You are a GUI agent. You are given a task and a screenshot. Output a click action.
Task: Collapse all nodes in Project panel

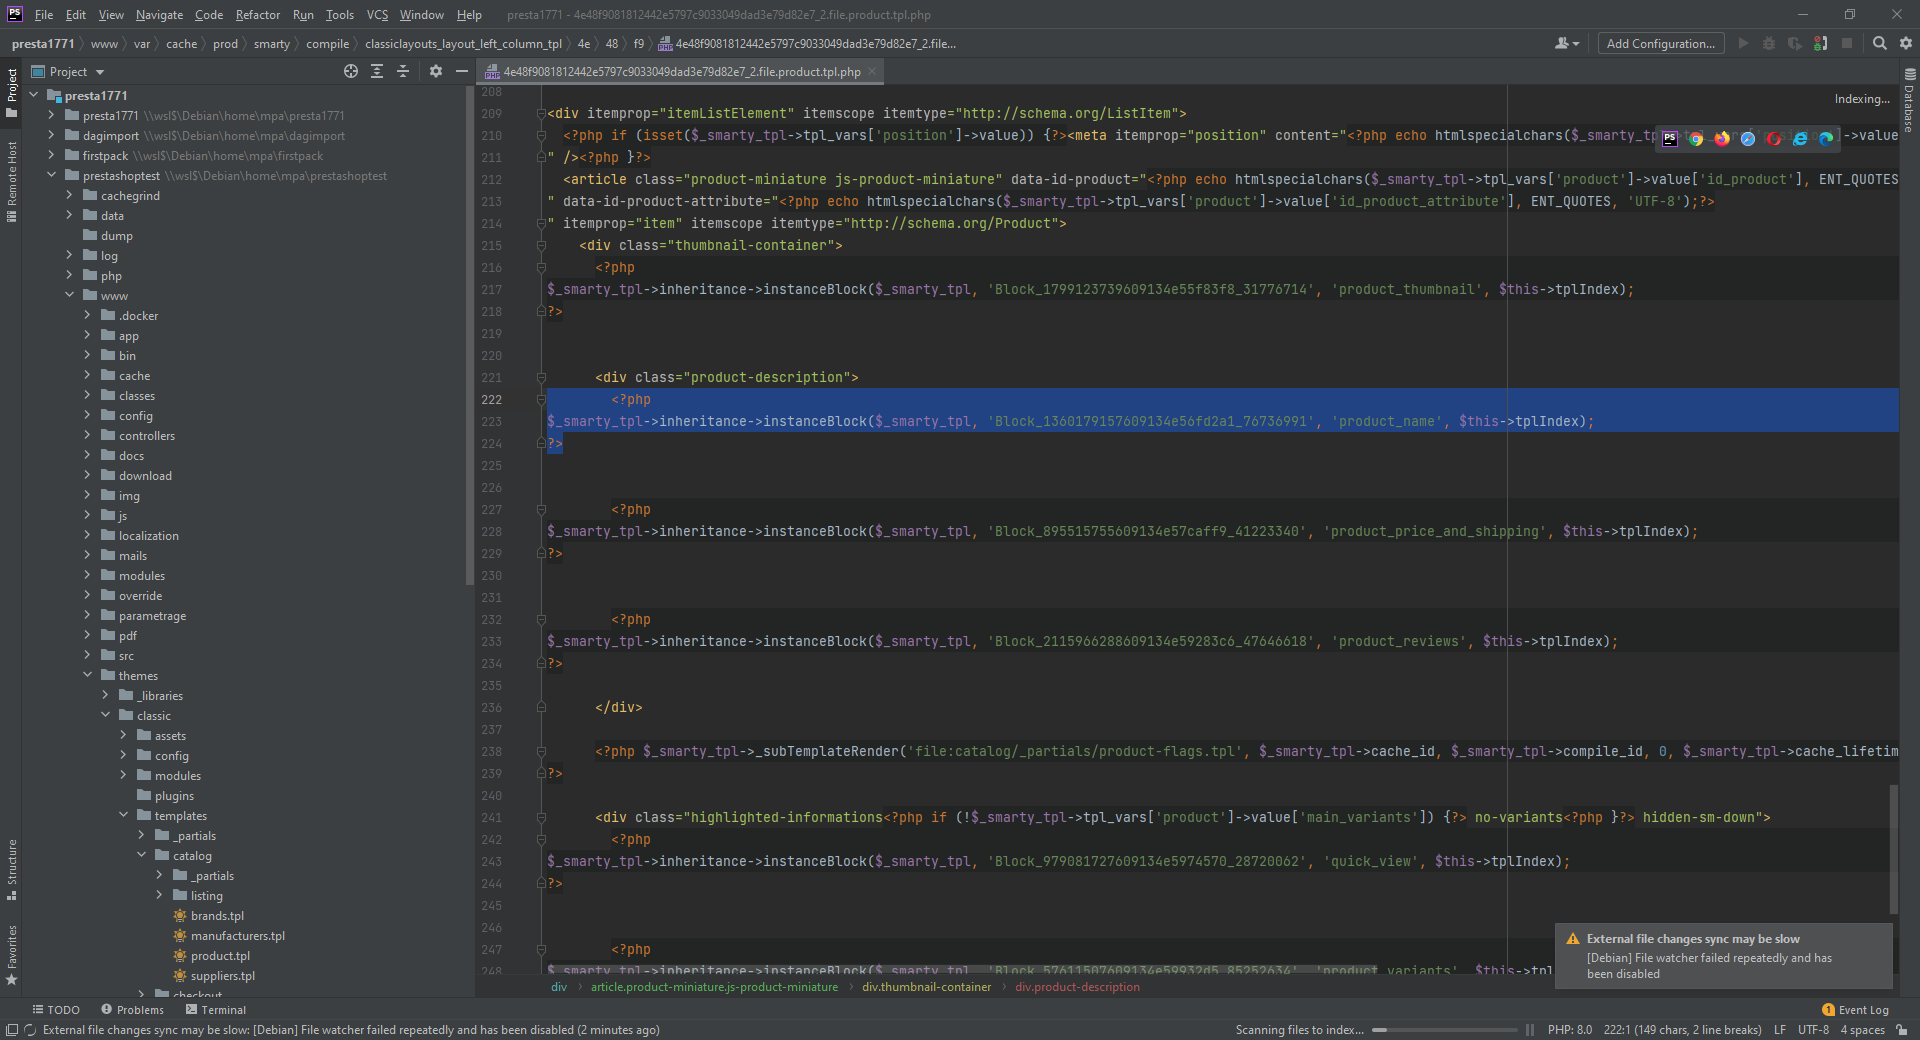(x=403, y=71)
